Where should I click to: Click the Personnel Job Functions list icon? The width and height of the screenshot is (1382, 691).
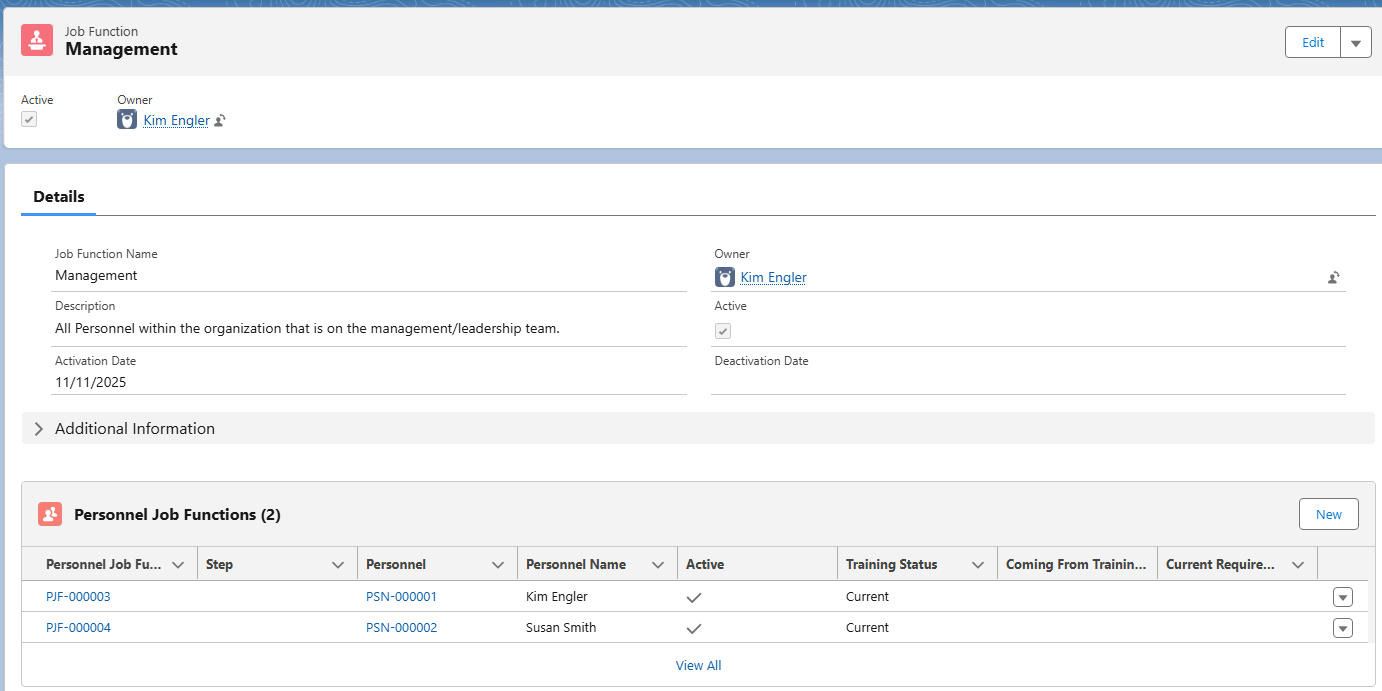point(50,514)
